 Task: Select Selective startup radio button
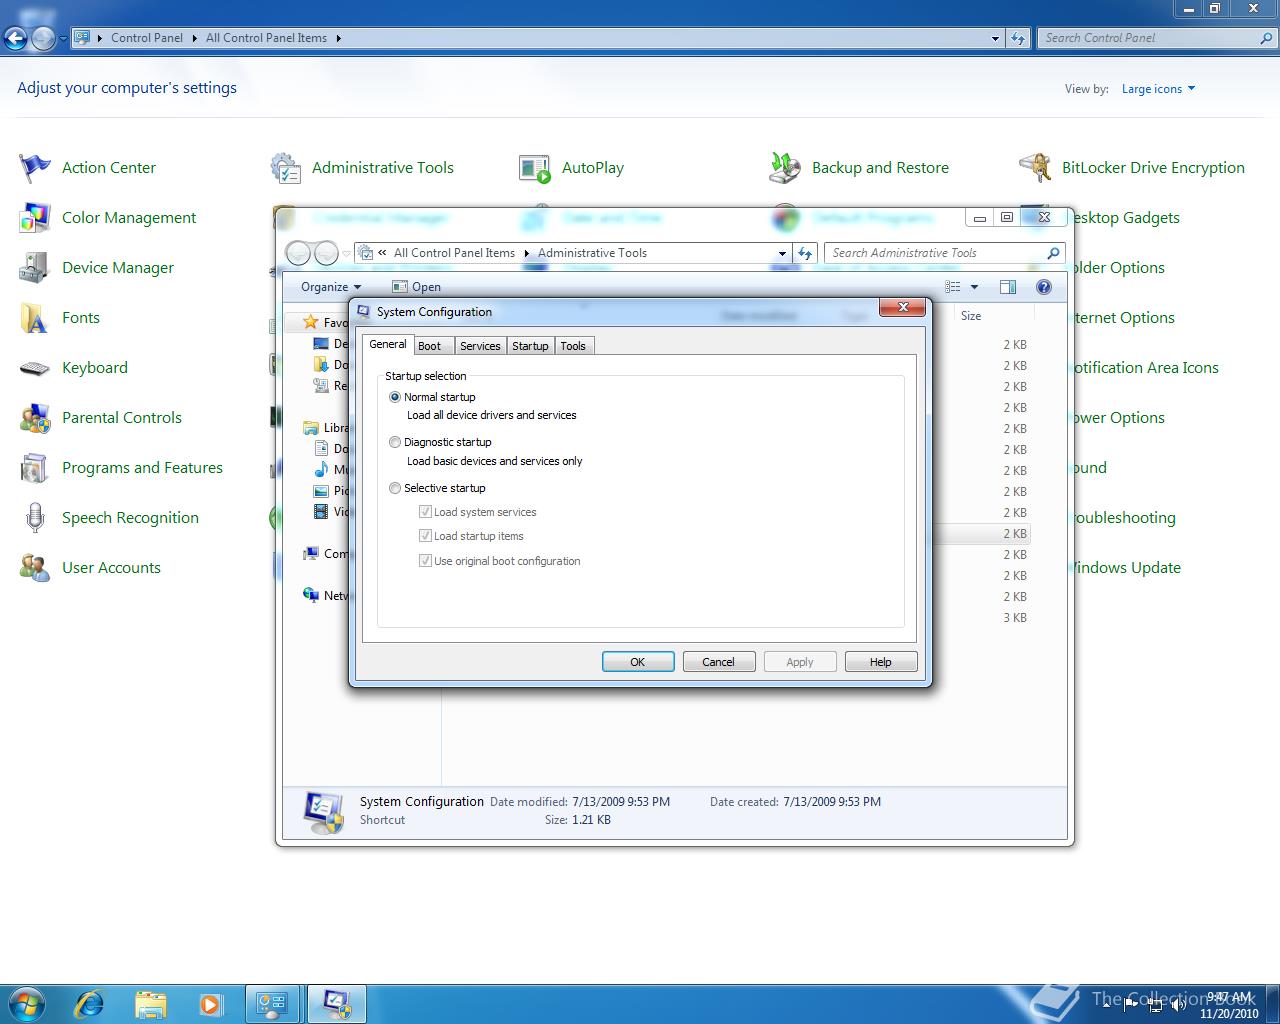[x=395, y=488]
